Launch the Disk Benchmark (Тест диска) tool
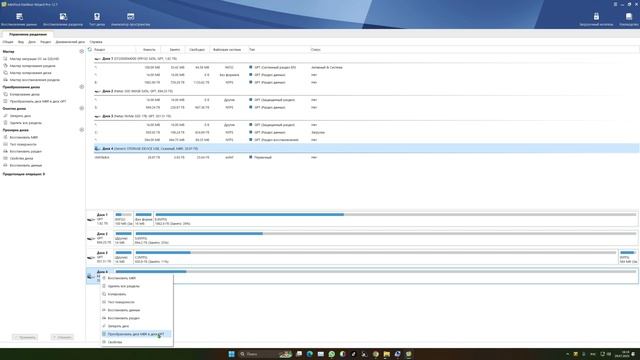 tap(97, 19)
